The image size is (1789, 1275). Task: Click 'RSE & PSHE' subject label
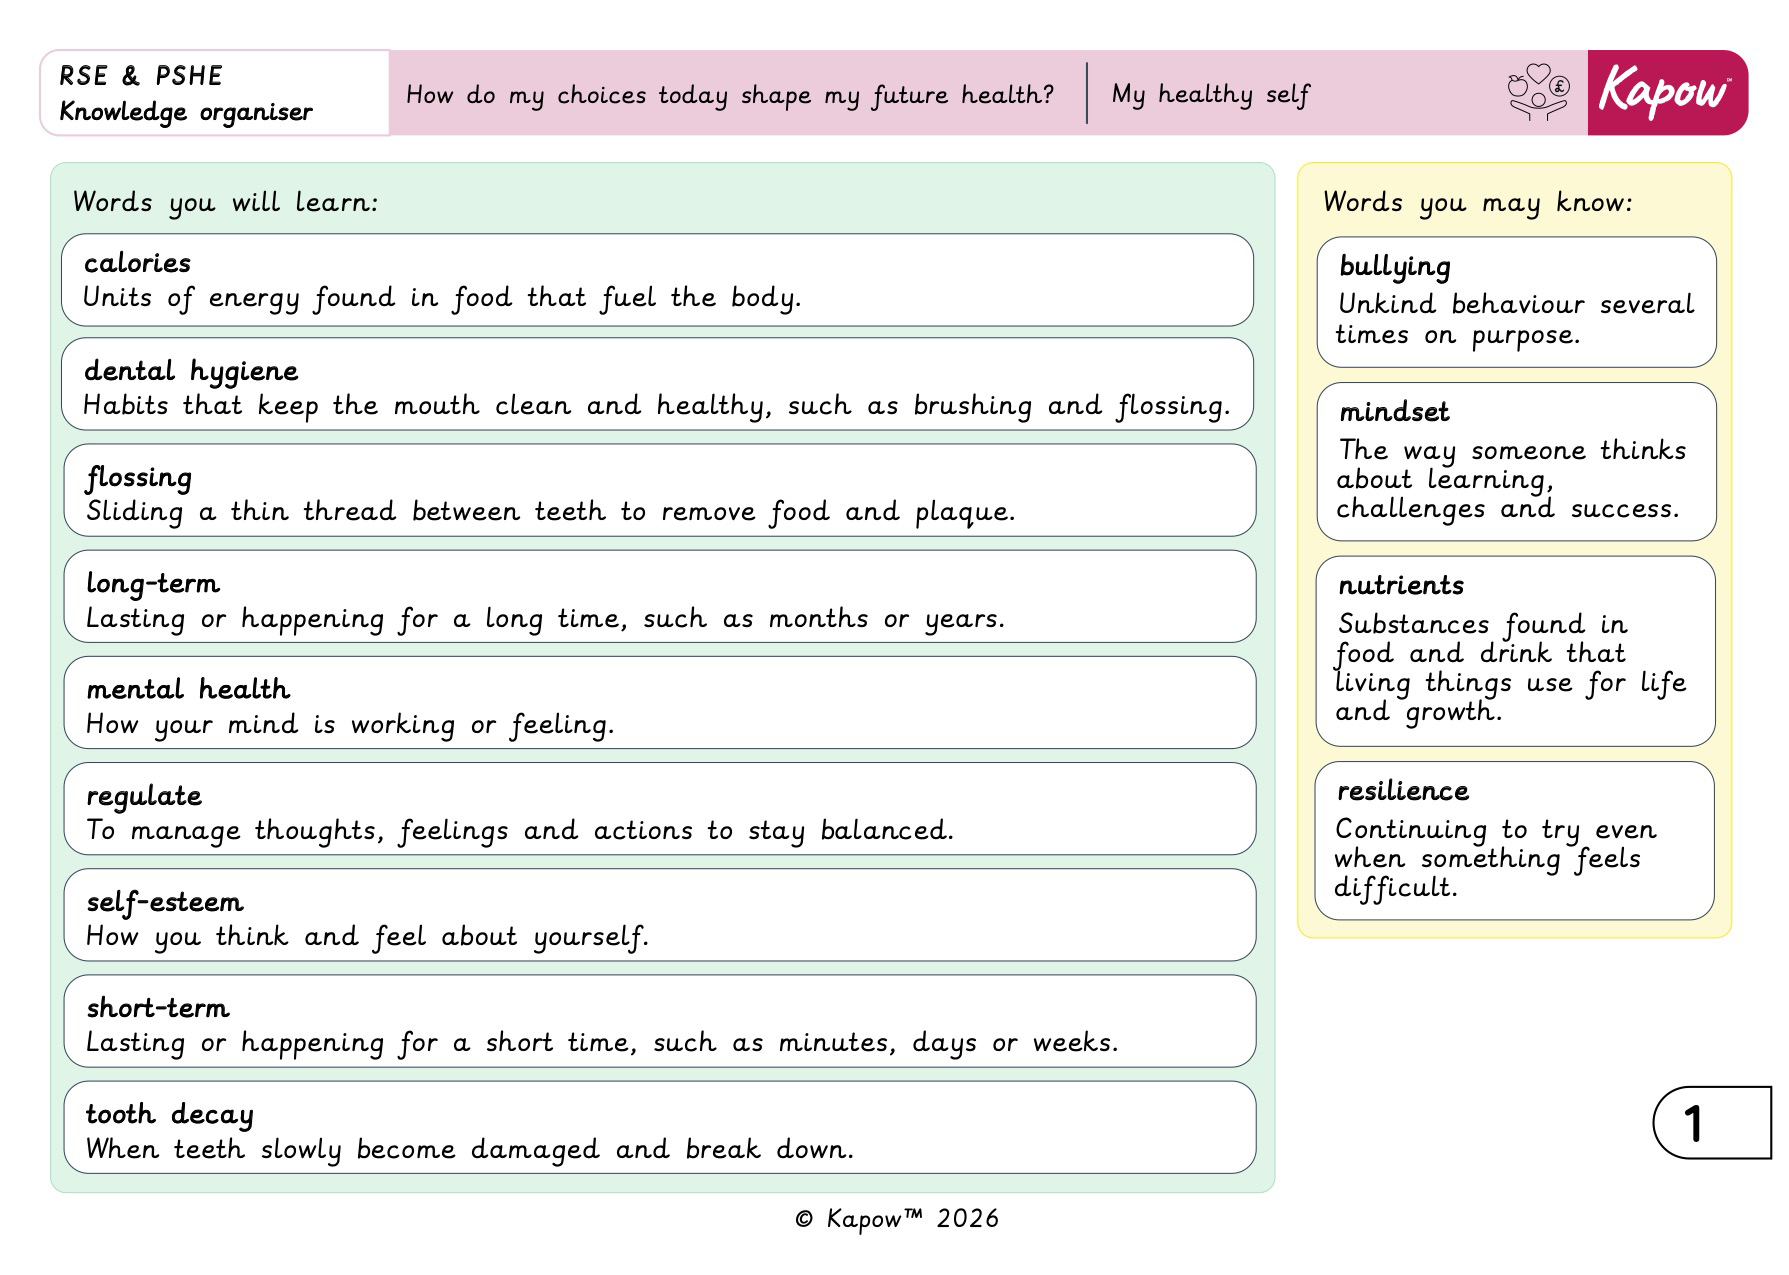click(x=141, y=76)
